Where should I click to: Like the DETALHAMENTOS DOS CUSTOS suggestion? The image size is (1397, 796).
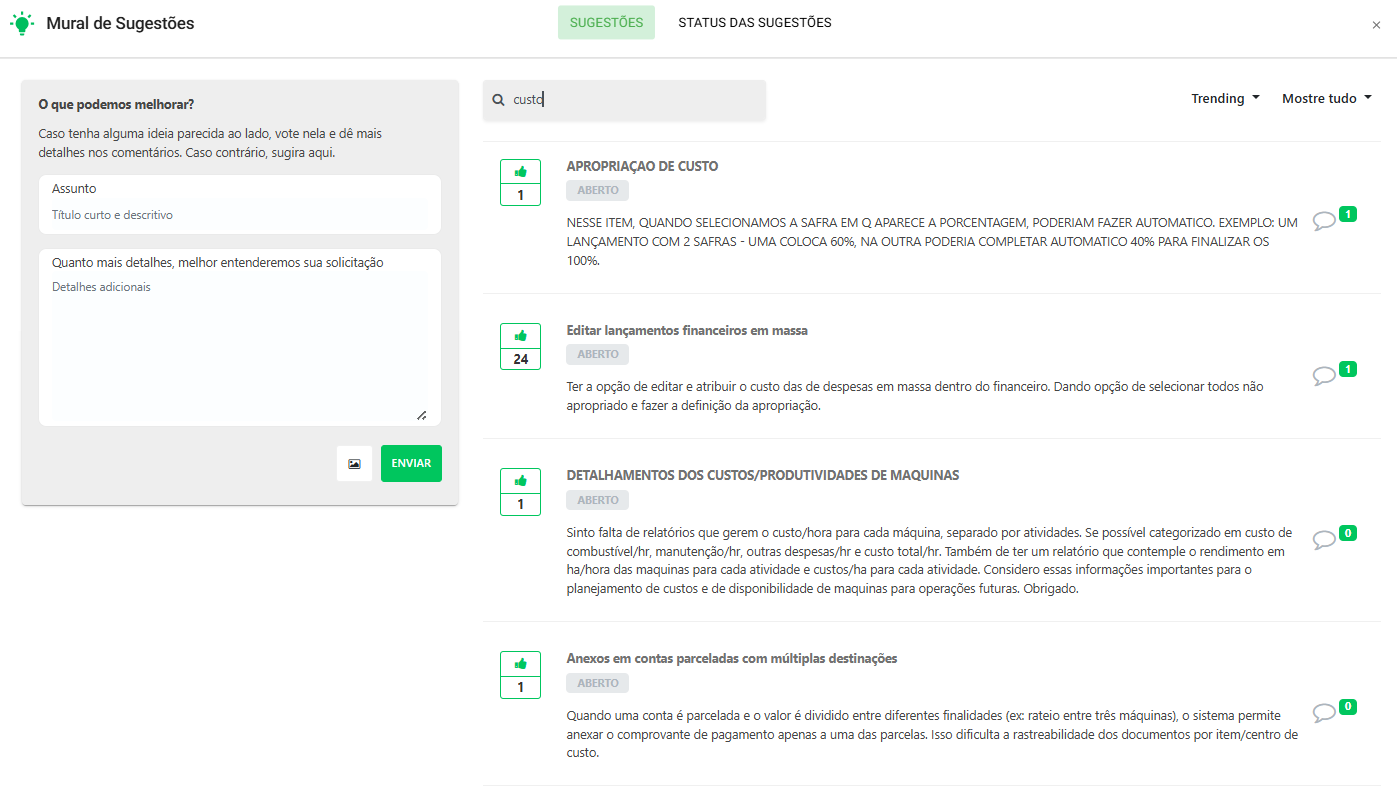click(520, 481)
